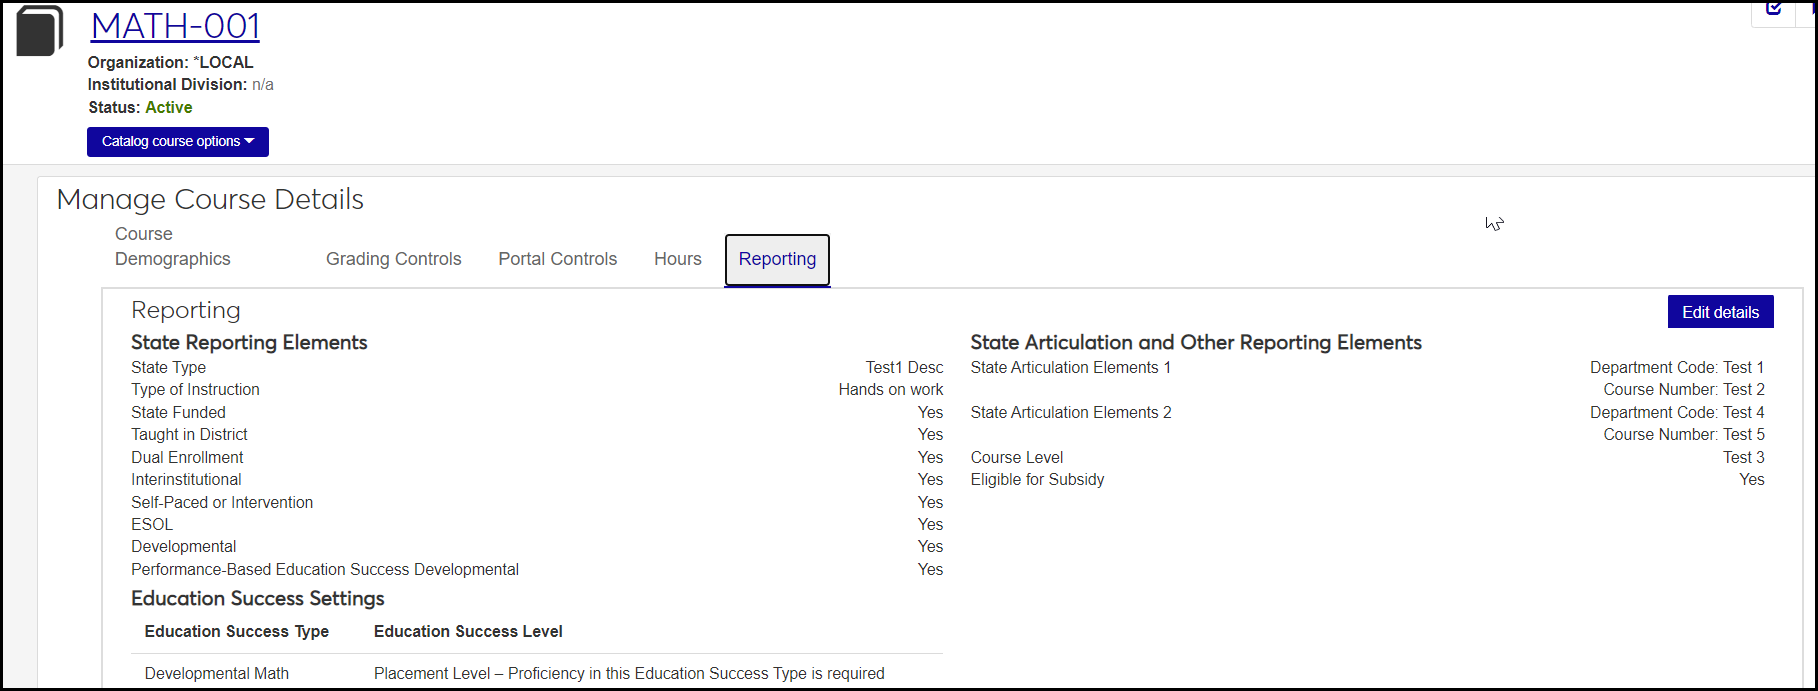Open the MATH-001 course link

click(175, 26)
